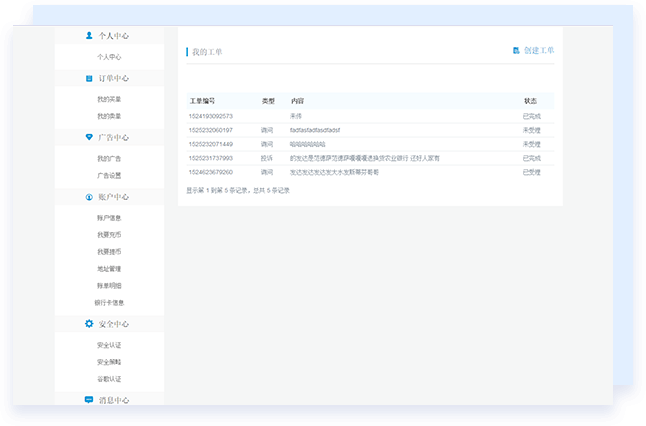Select 银行卡信息 under account center

coord(109,302)
